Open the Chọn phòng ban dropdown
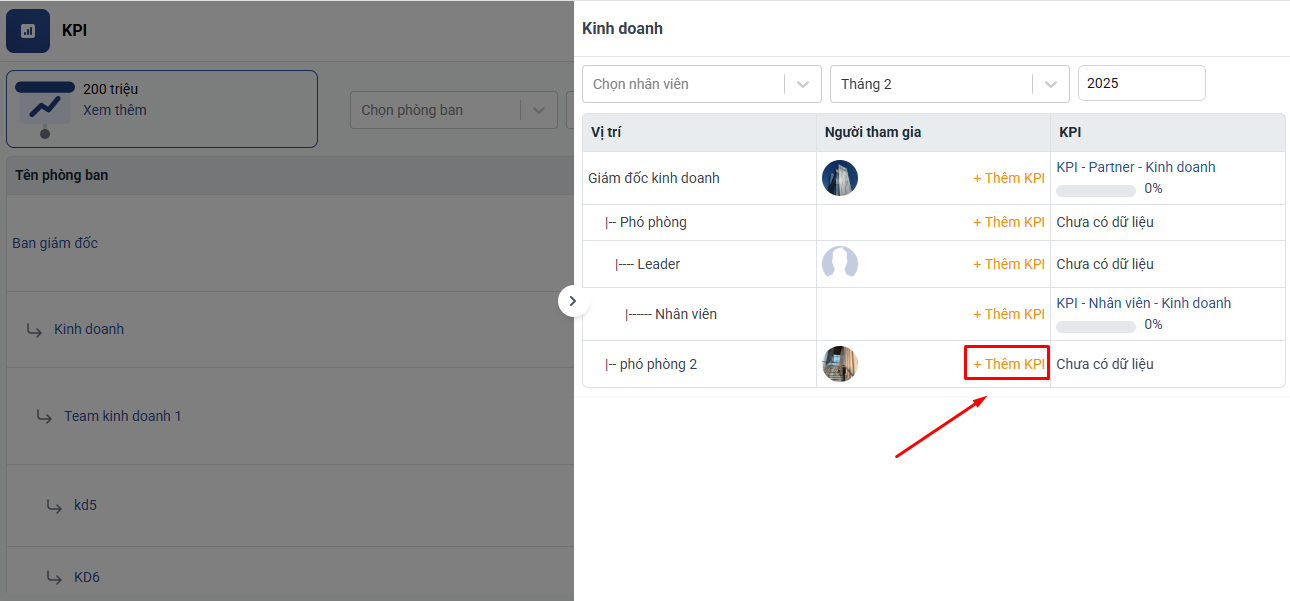1290x601 pixels. coord(452,110)
